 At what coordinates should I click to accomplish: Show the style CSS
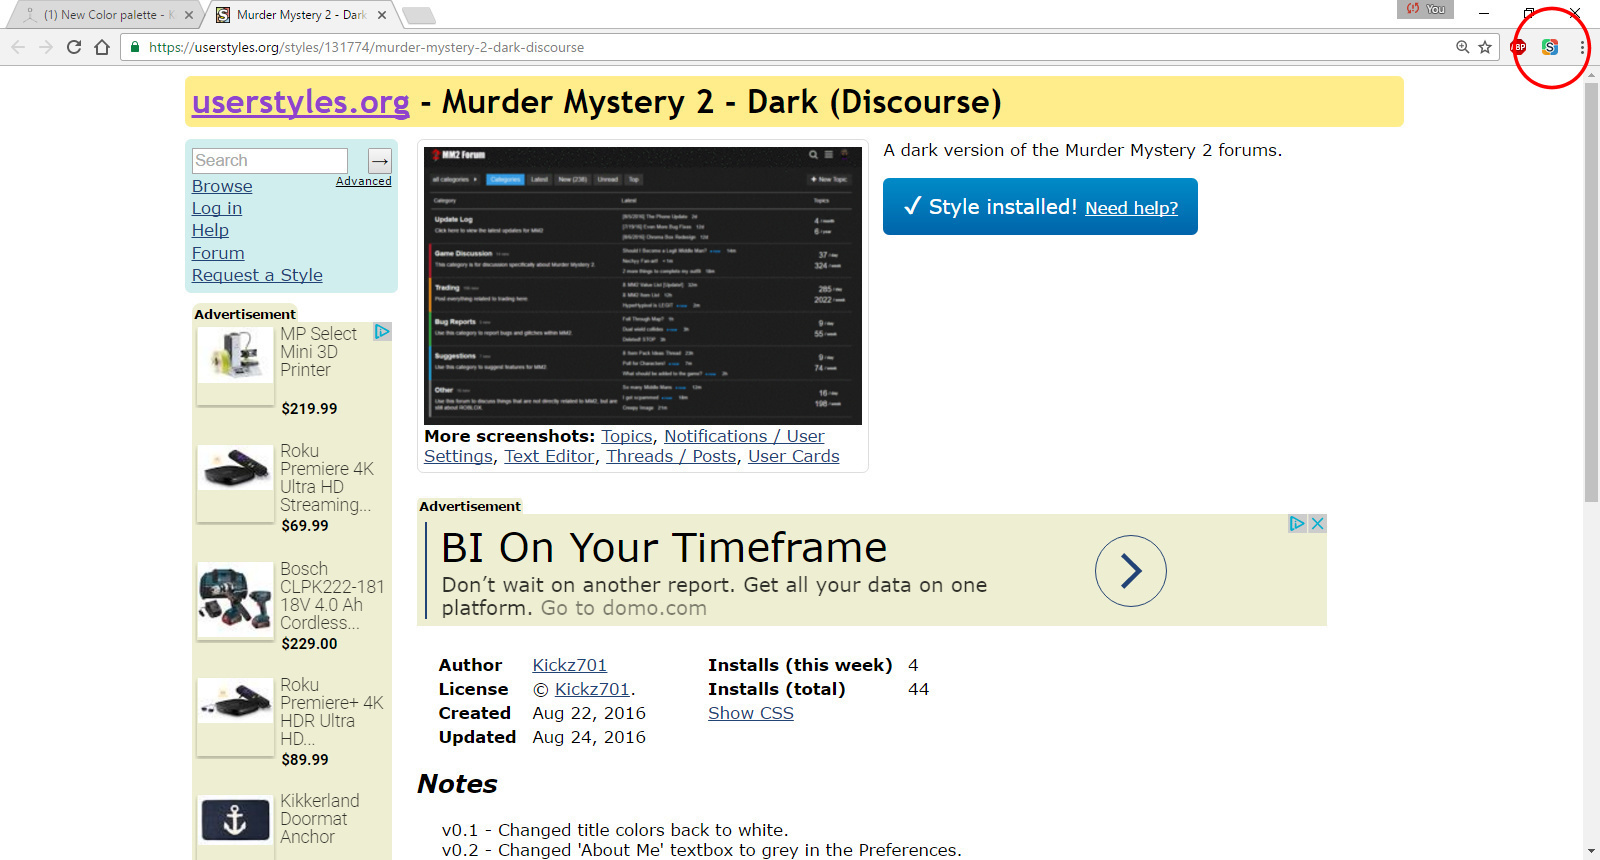point(751,713)
